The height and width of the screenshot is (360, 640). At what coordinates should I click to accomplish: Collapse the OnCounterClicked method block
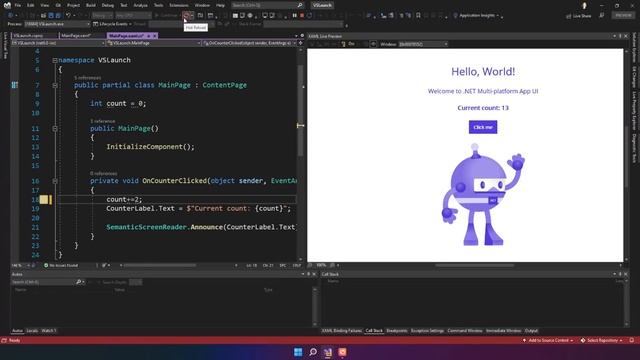(x=55, y=181)
